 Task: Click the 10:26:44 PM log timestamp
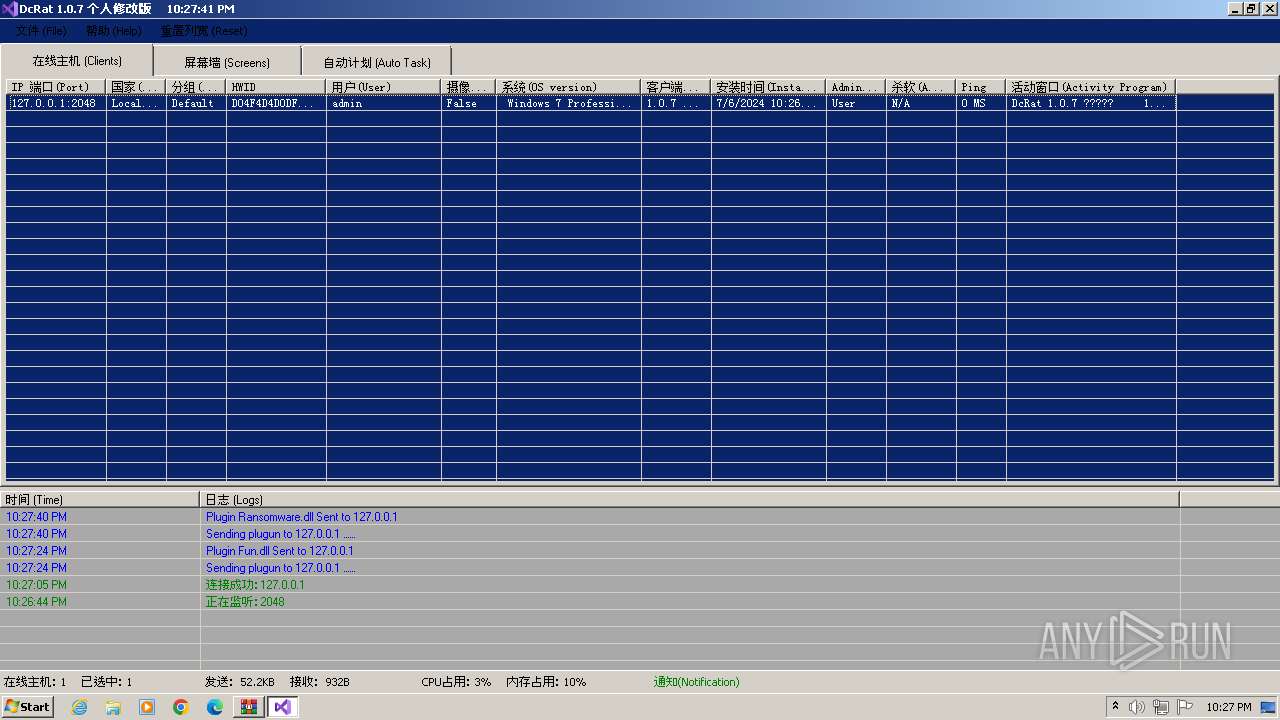36,602
